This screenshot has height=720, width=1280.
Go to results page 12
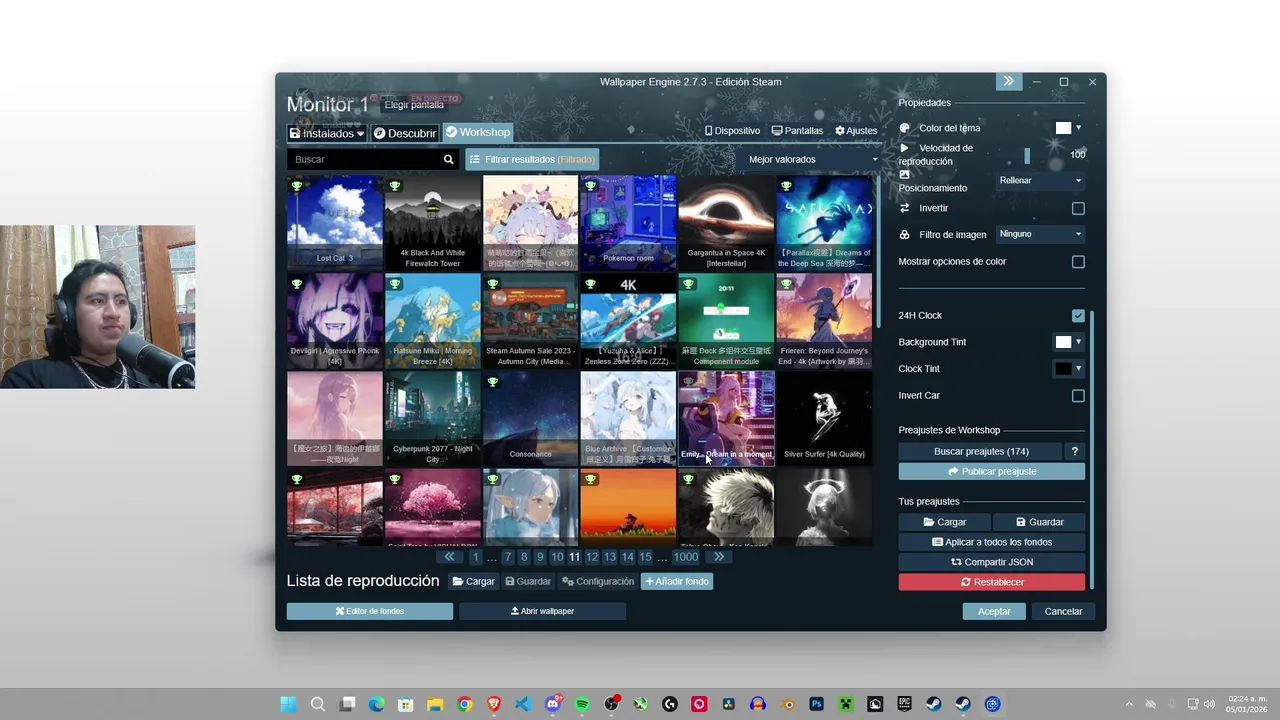(592, 557)
